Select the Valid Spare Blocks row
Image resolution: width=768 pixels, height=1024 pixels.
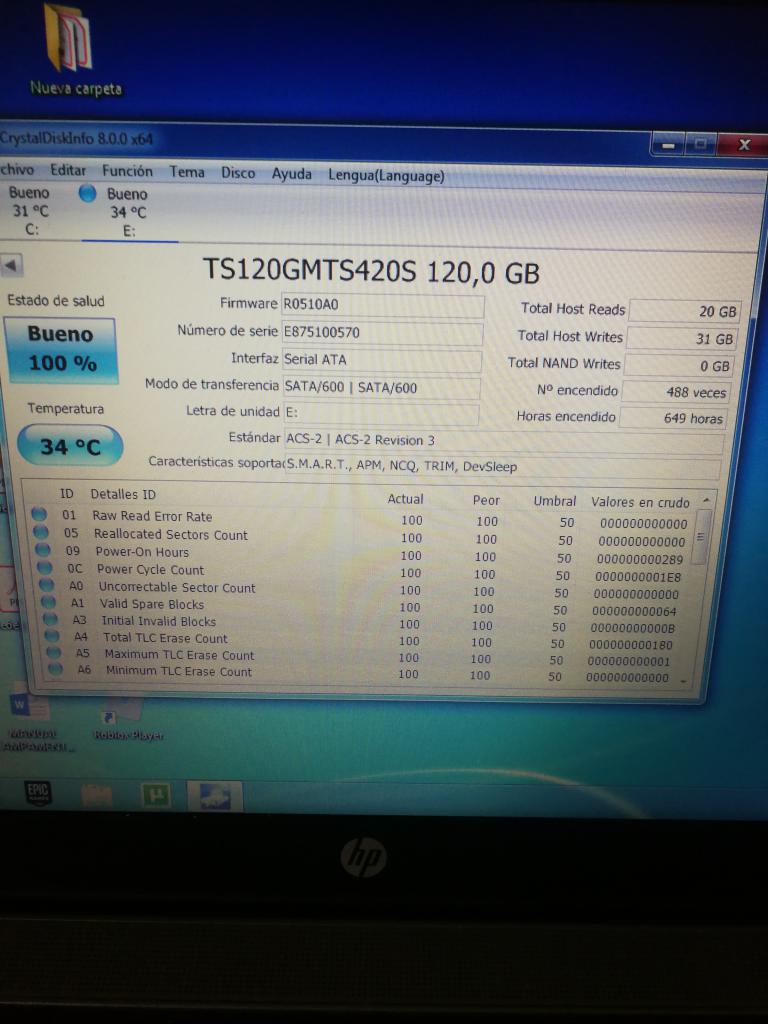pos(360,607)
